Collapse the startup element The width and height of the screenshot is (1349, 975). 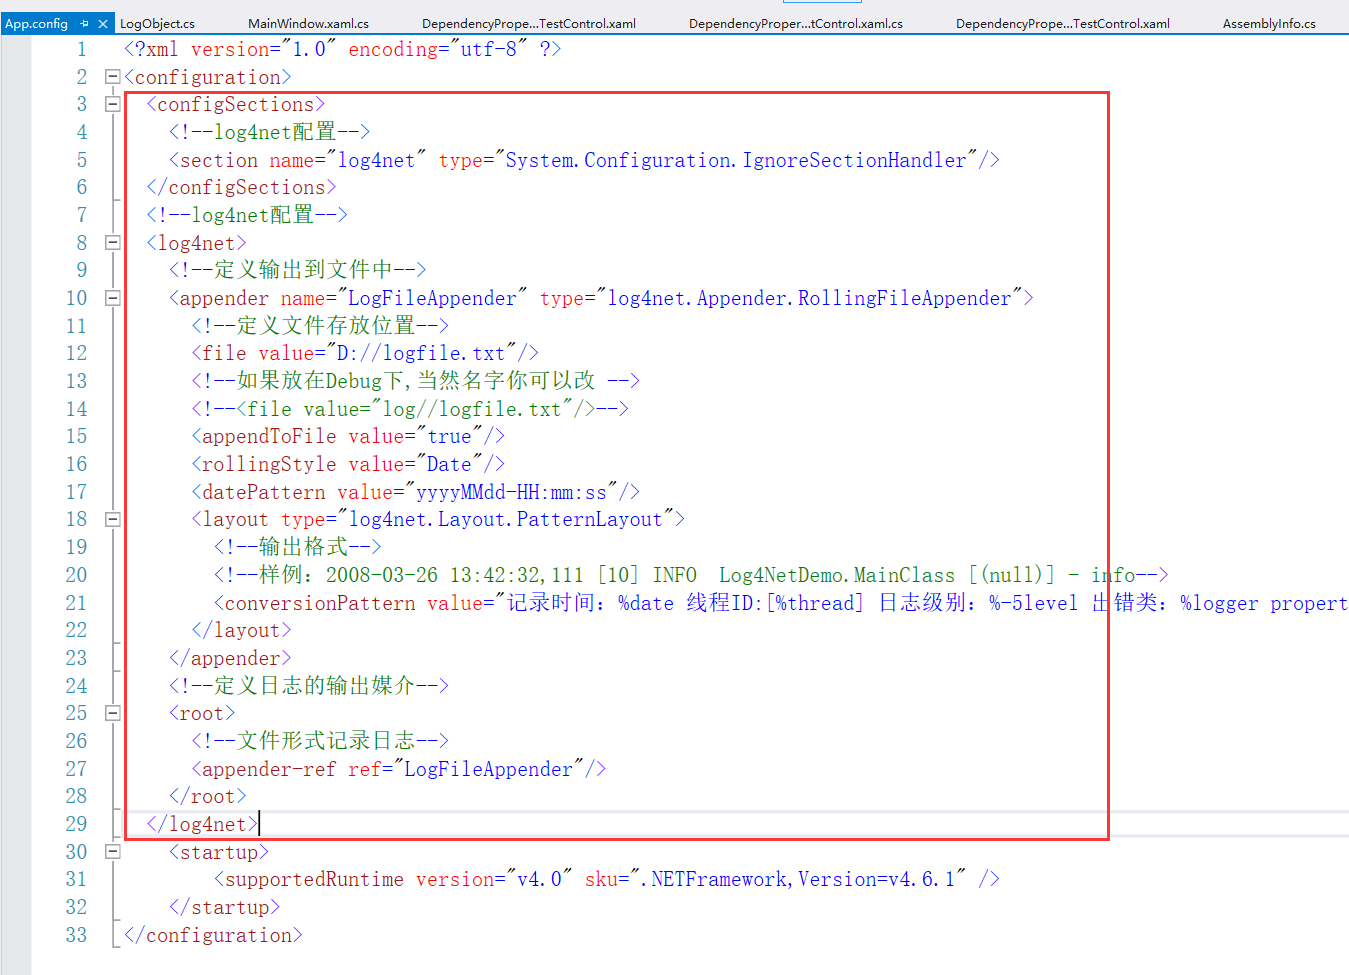click(x=112, y=851)
